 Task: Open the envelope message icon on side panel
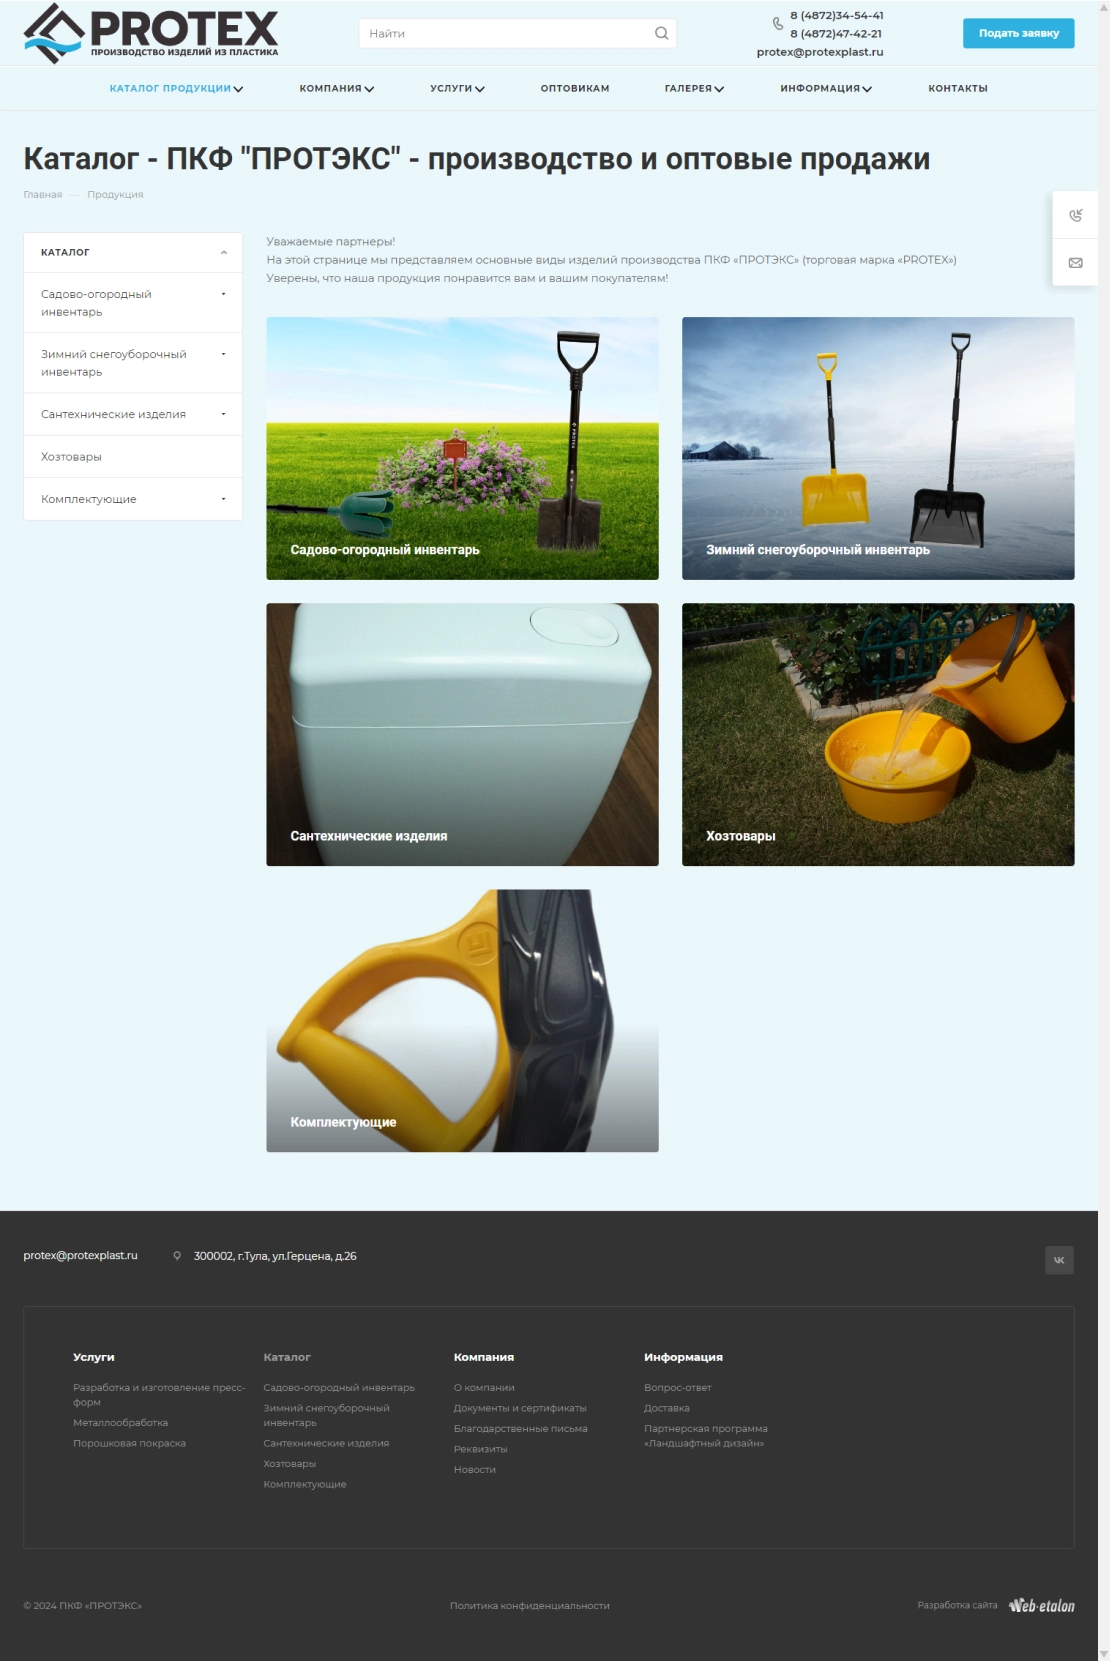[x=1075, y=263]
